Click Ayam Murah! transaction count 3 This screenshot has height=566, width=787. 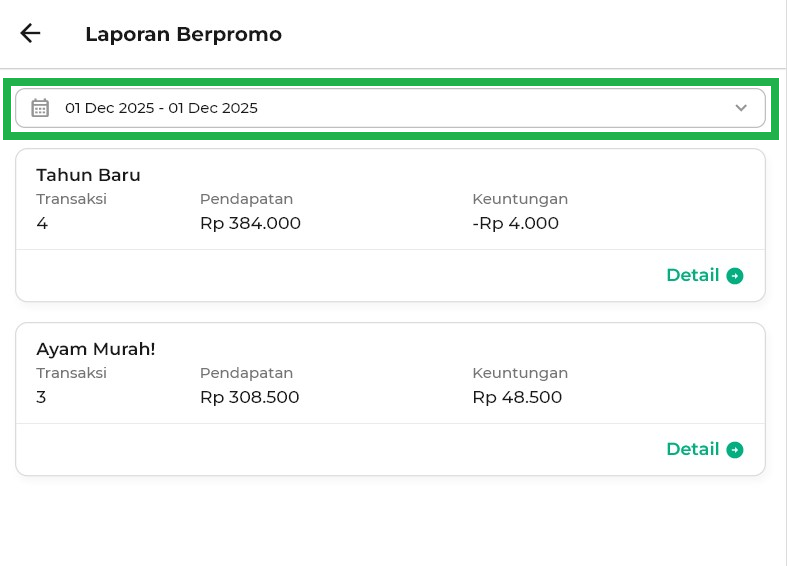click(41, 397)
